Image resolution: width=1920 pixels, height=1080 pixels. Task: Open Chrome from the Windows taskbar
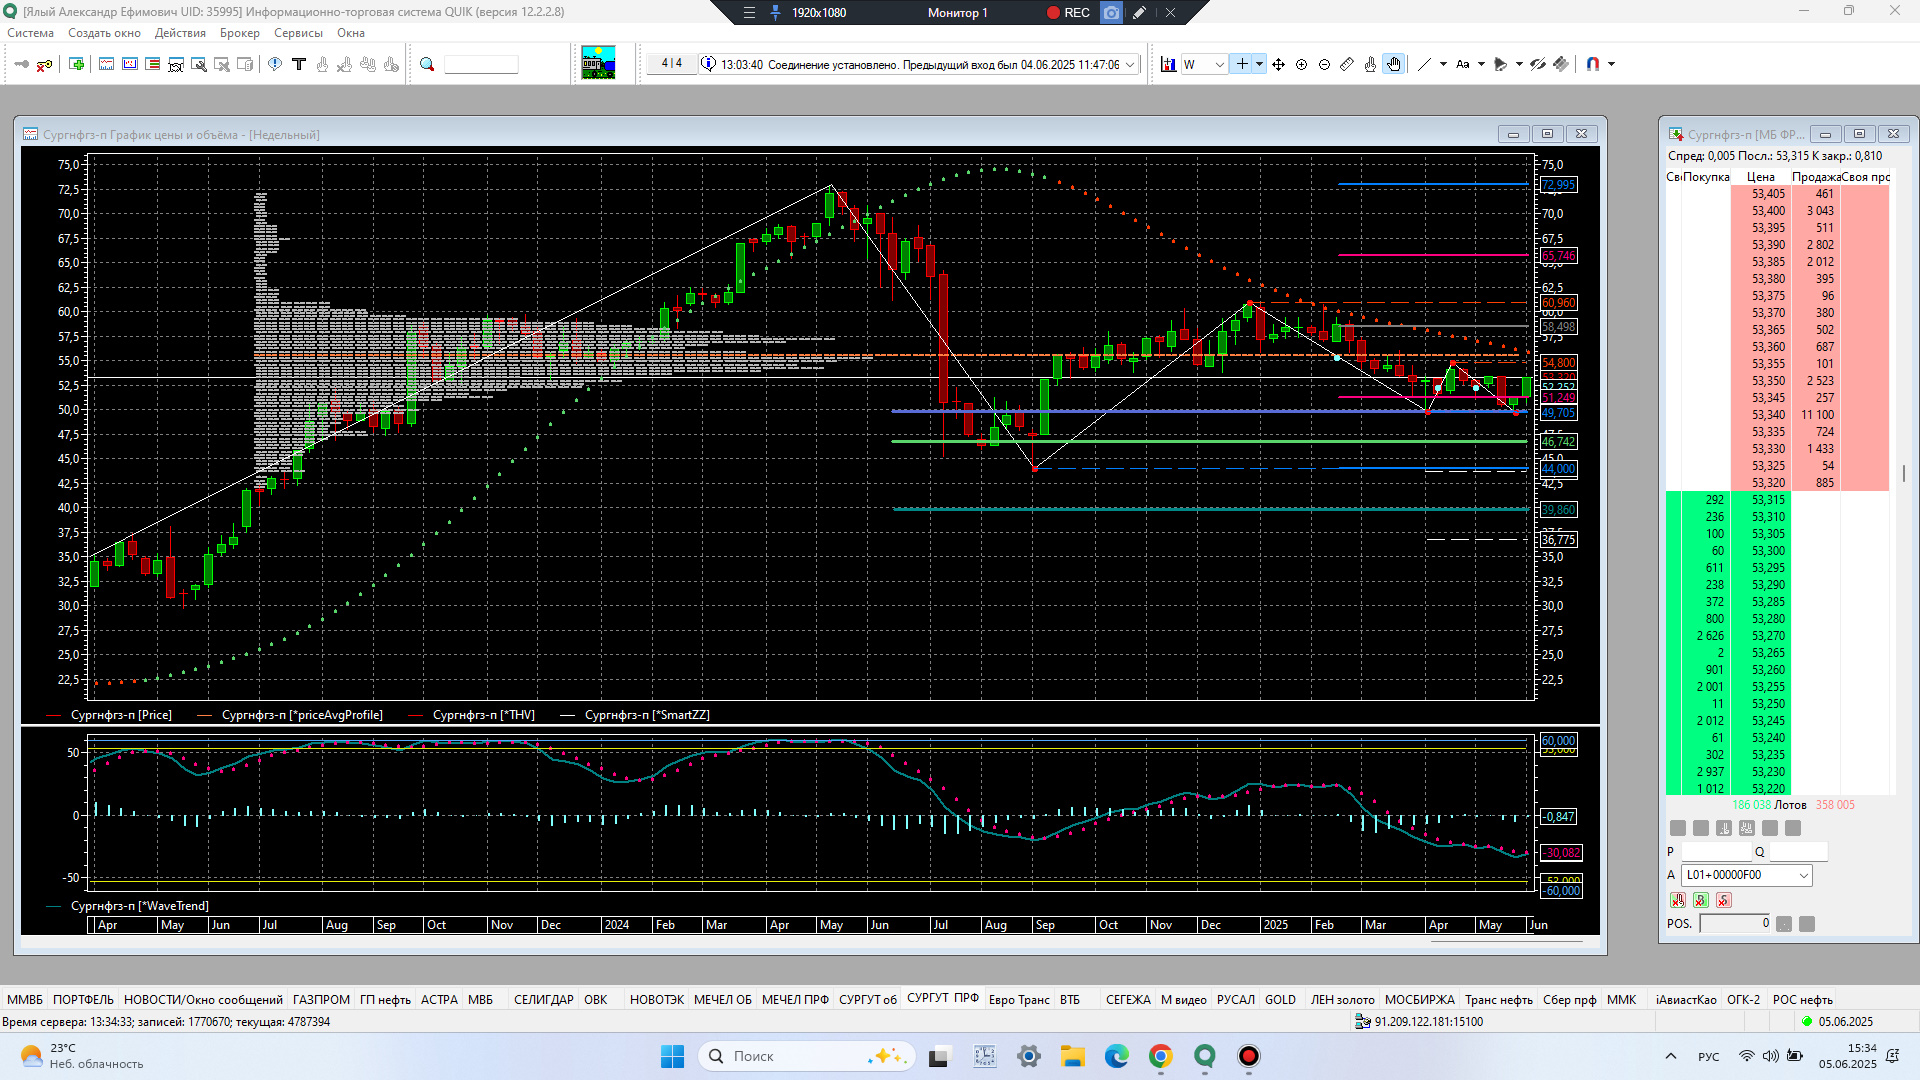click(1160, 1056)
